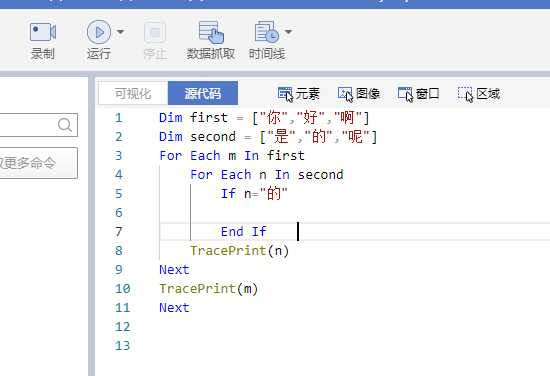Click the 'TracePrint(n)' code line

pyautogui.click(x=240, y=250)
